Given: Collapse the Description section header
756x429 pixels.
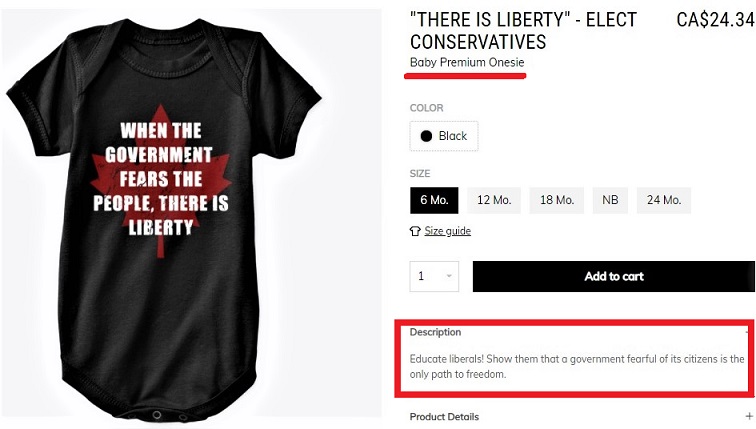Looking at the screenshot, I should point(435,332).
